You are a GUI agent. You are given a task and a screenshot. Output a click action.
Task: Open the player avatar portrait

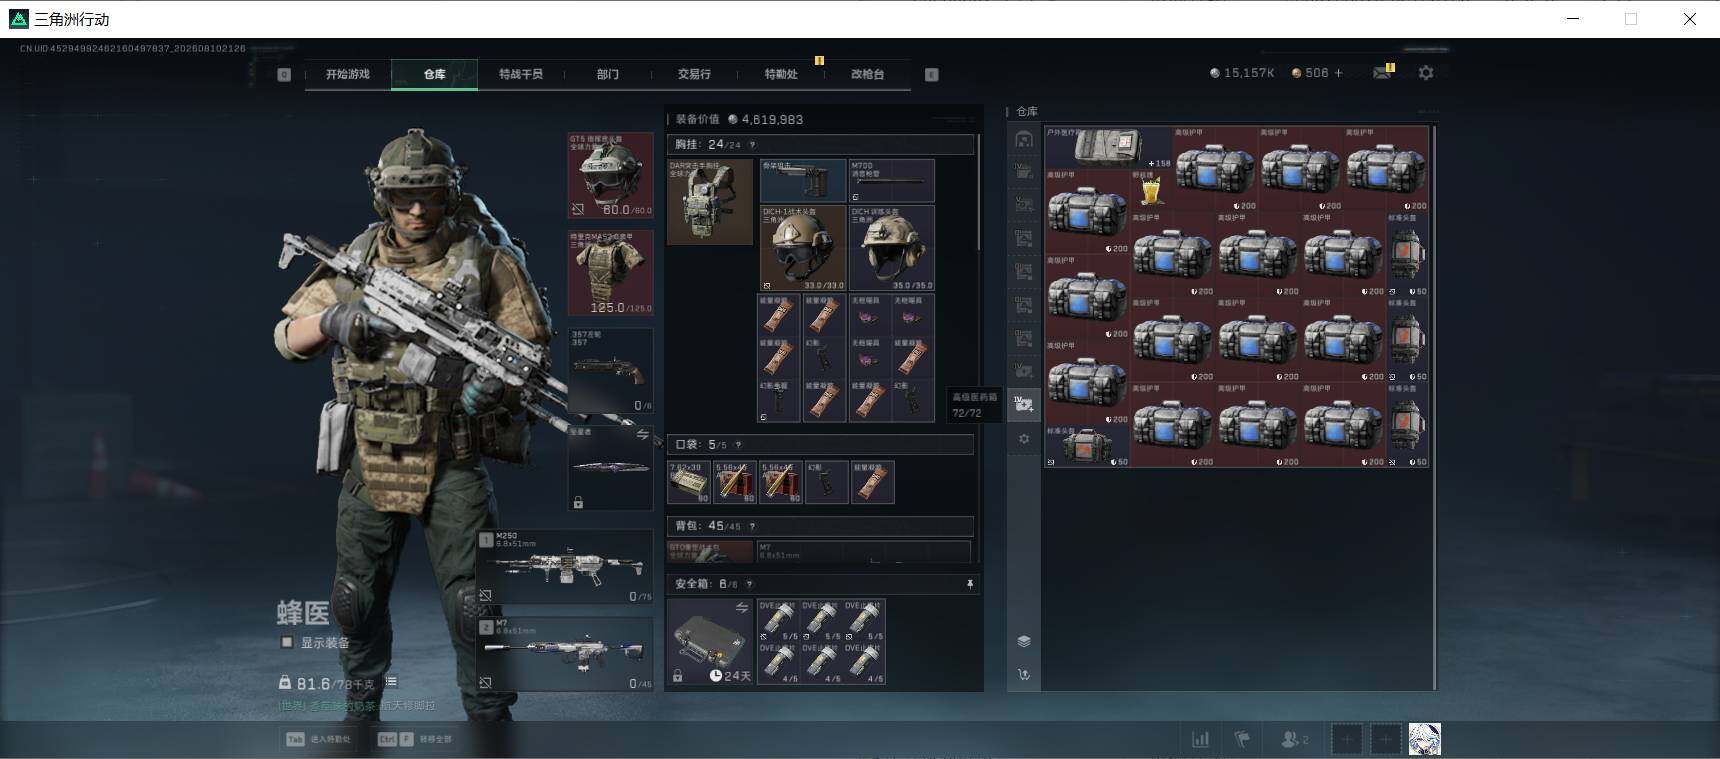pos(1425,740)
